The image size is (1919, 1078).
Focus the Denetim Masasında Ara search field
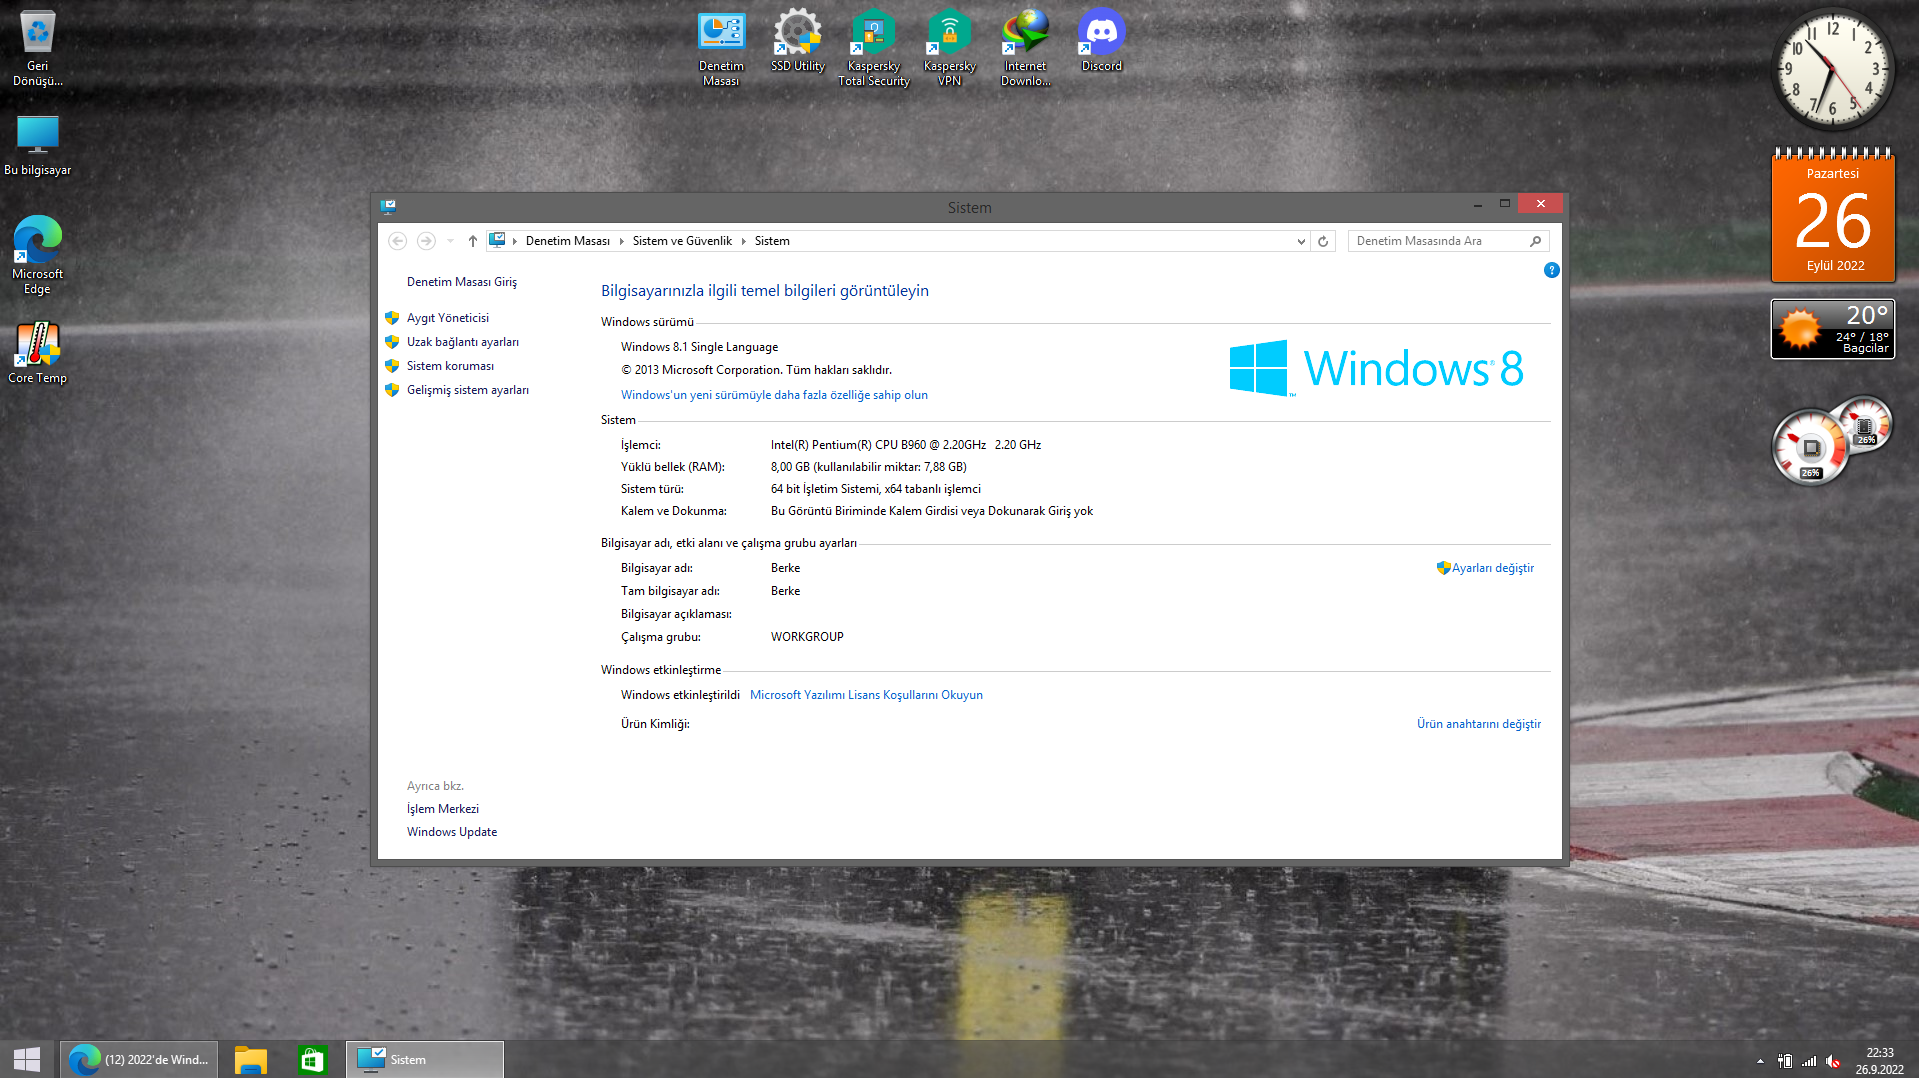pos(1448,241)
